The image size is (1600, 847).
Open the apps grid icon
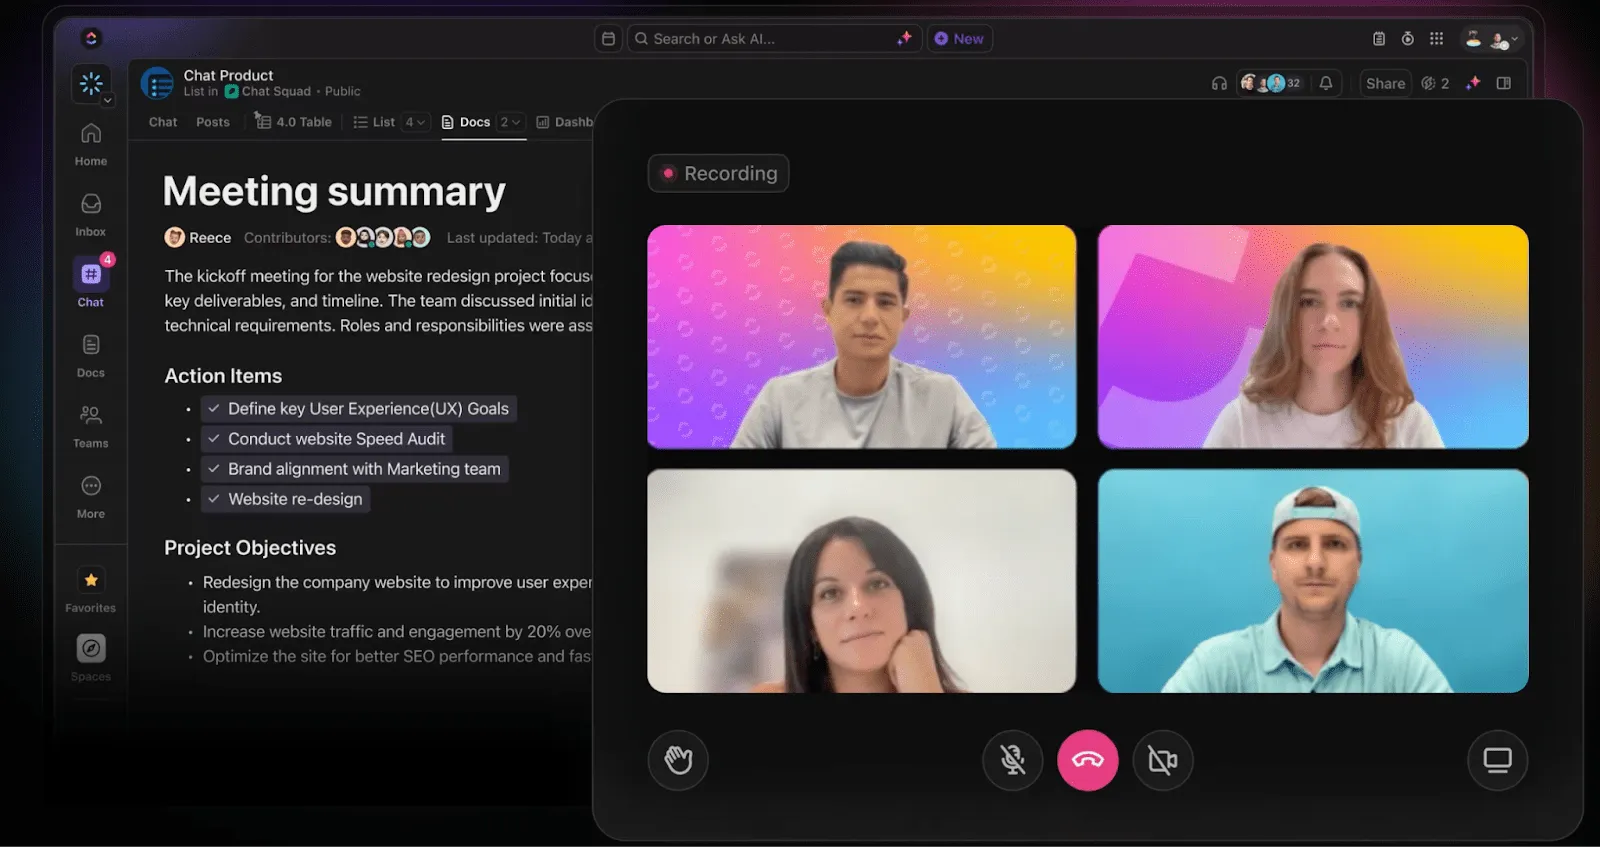click(x=1436, y=39)
